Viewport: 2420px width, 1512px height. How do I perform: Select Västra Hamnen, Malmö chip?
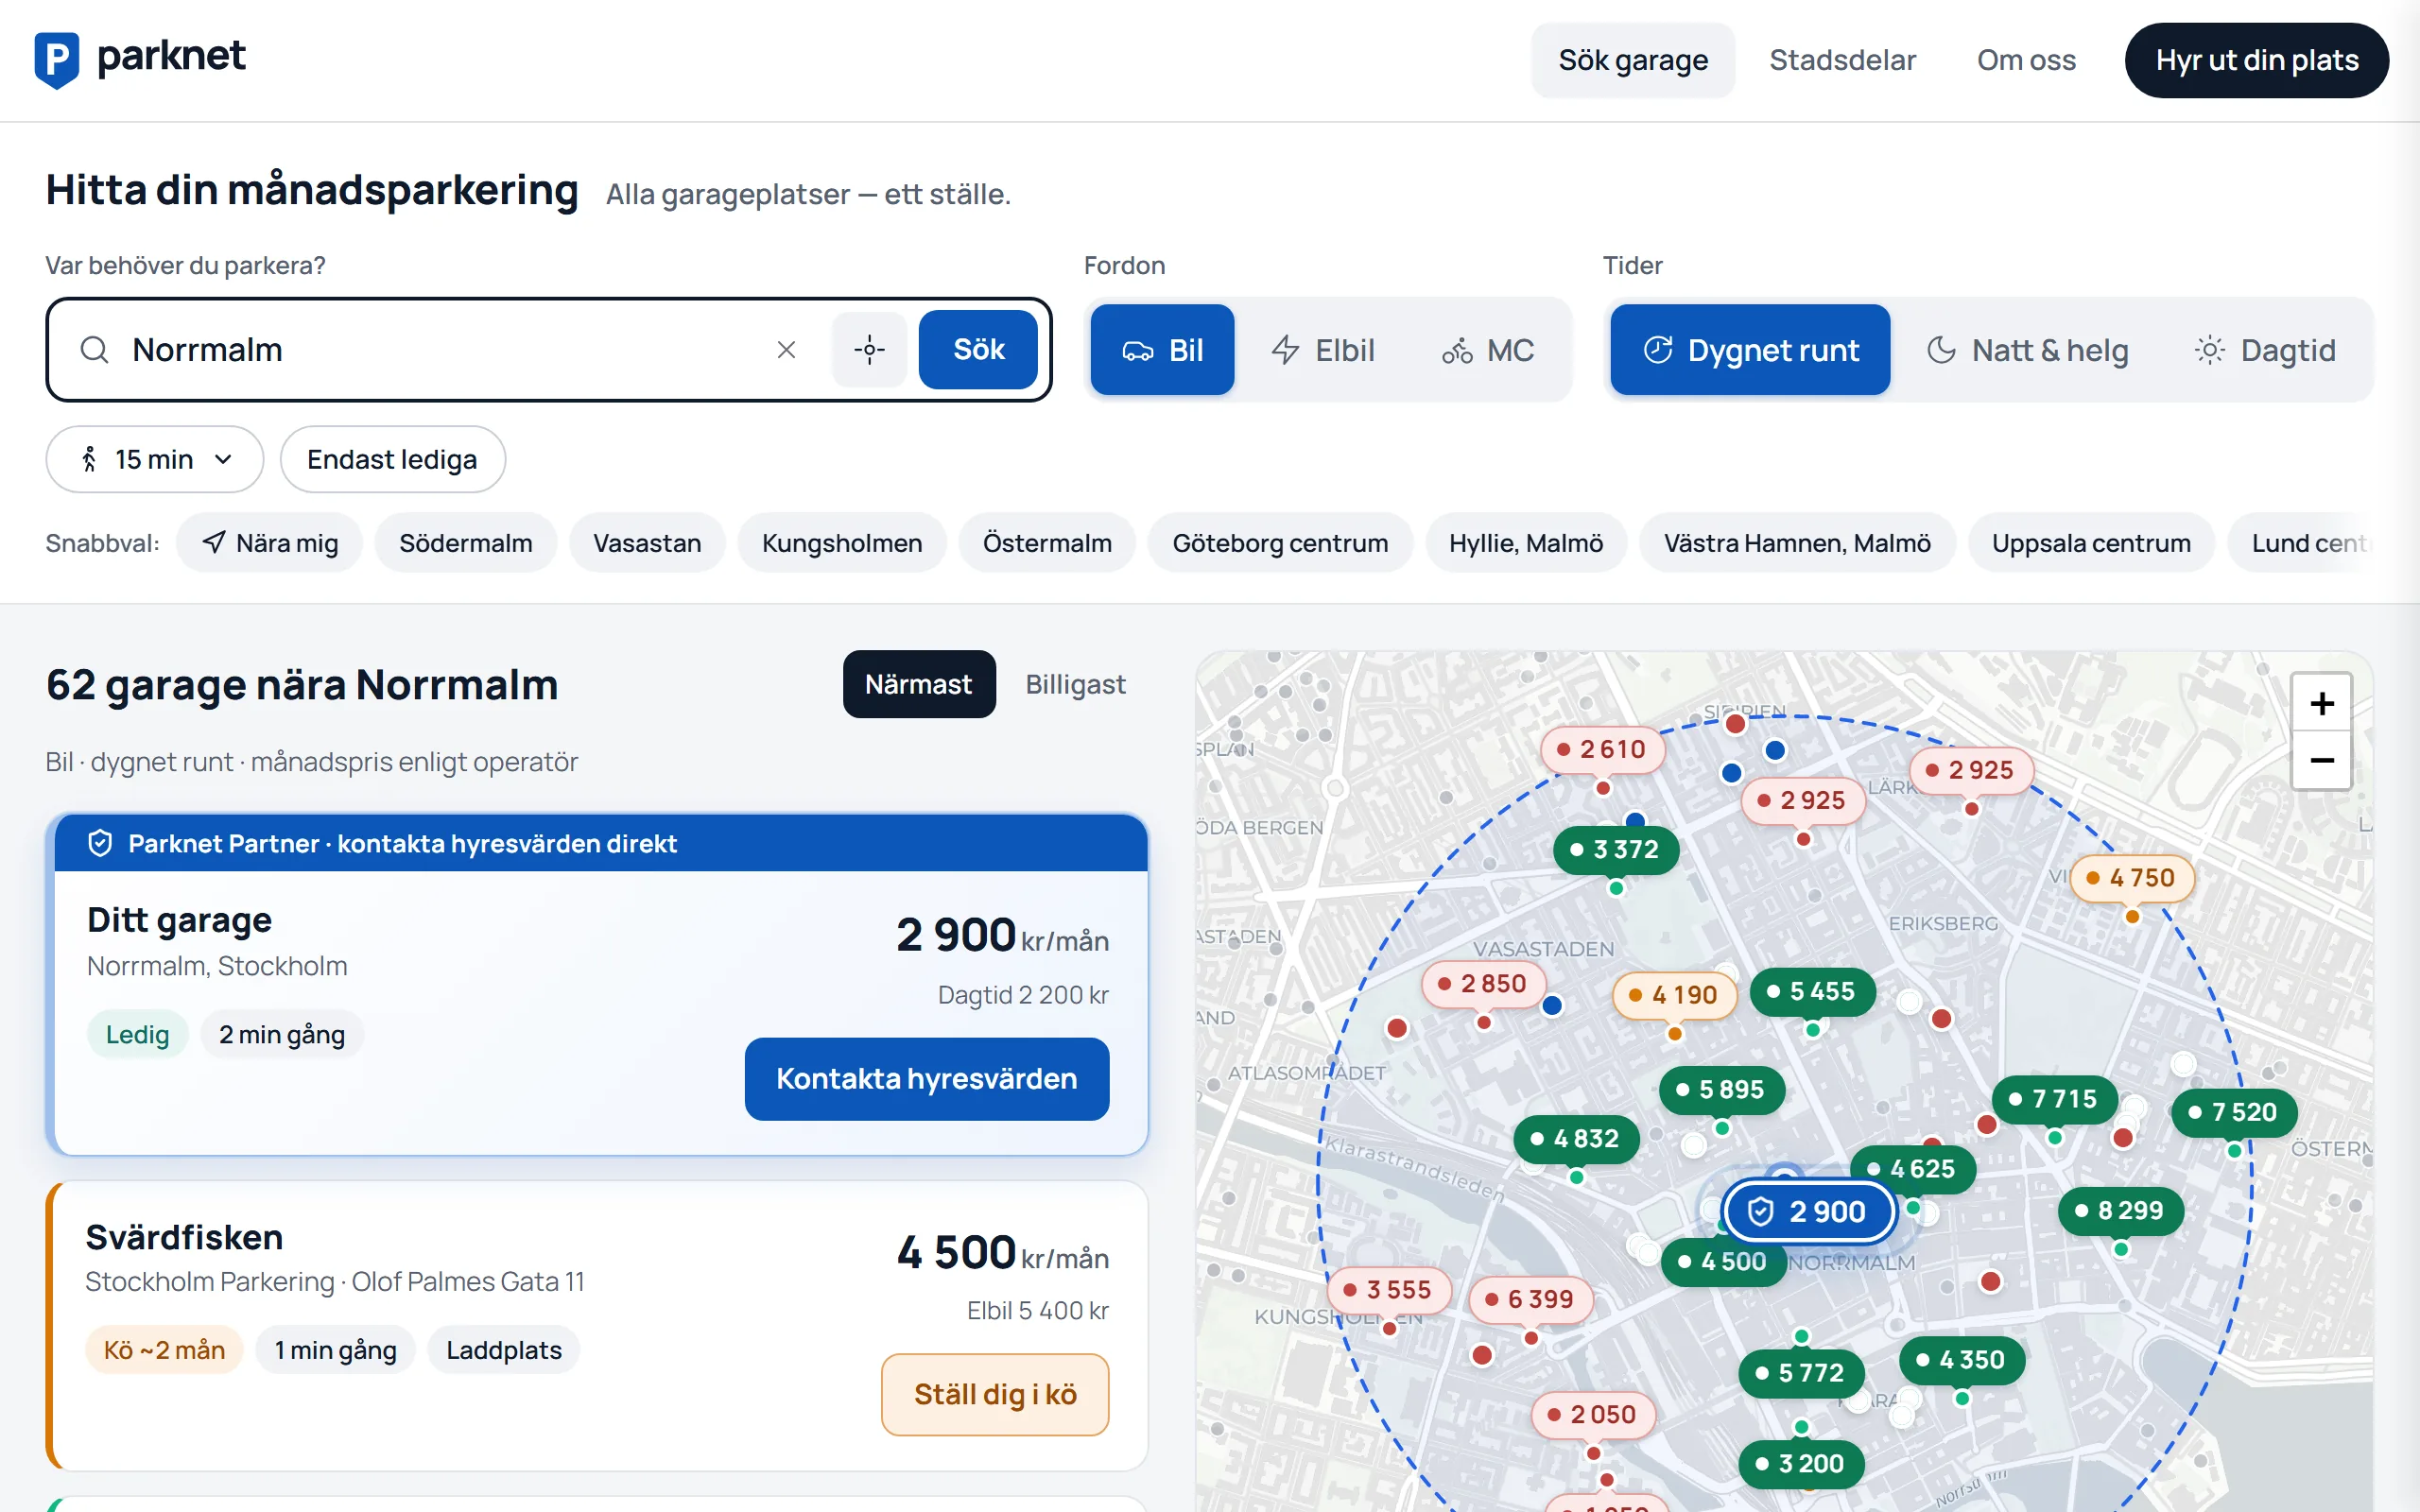pos(1796,543)
